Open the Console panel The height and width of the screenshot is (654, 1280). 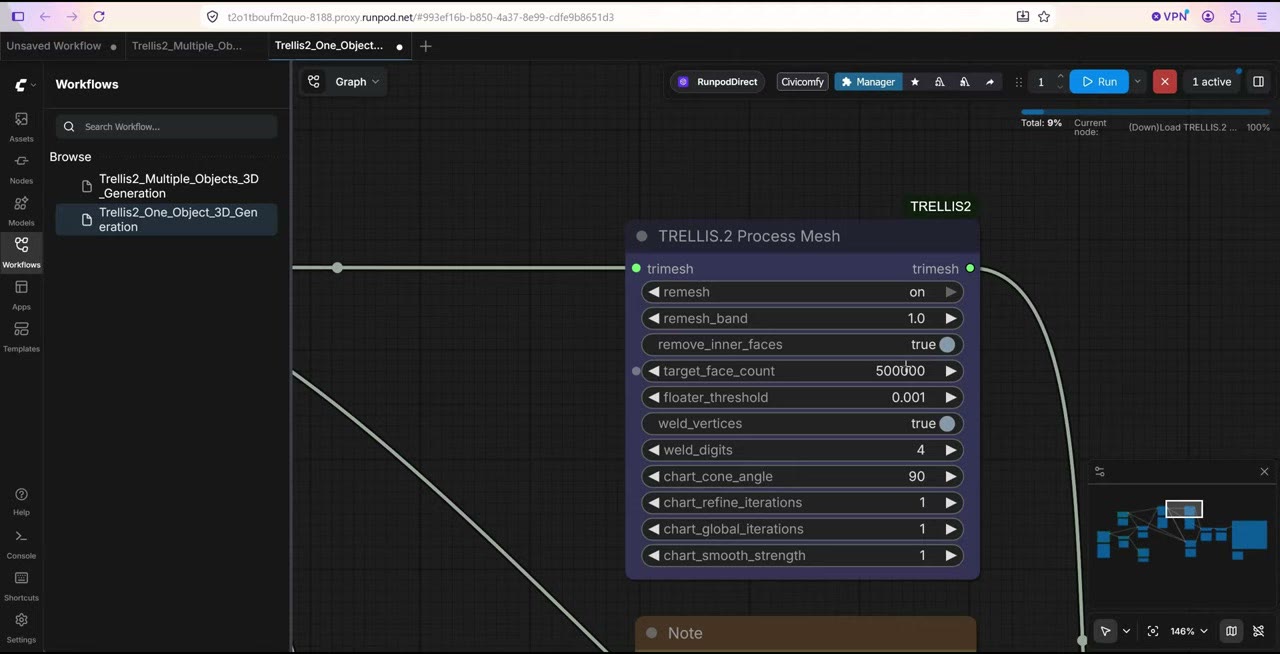click(21, 543)
